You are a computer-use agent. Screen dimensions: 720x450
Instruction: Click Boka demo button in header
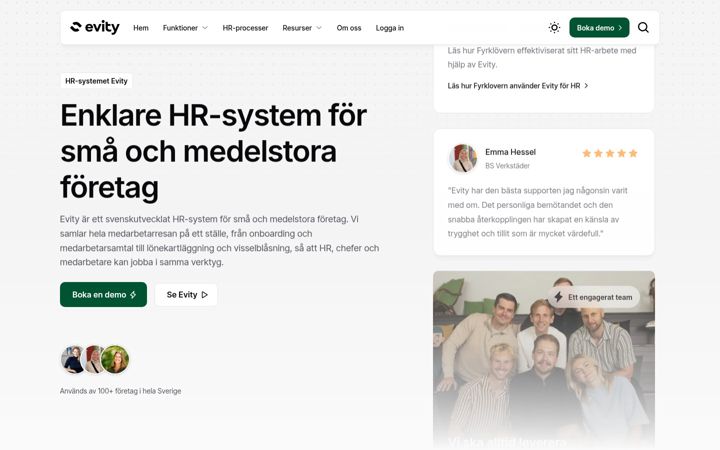point(599,28)
